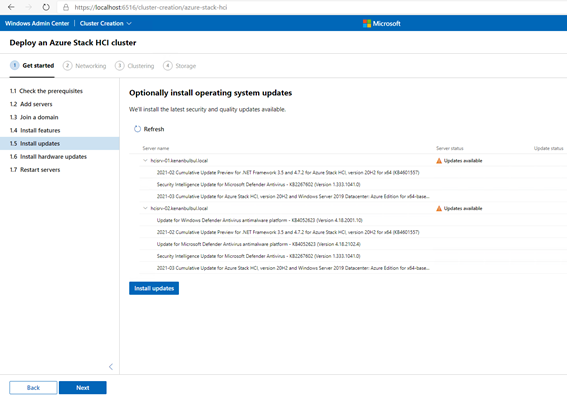Switch to the Storage tab
The width and height of the screenshot is (567, 397).
179,66
